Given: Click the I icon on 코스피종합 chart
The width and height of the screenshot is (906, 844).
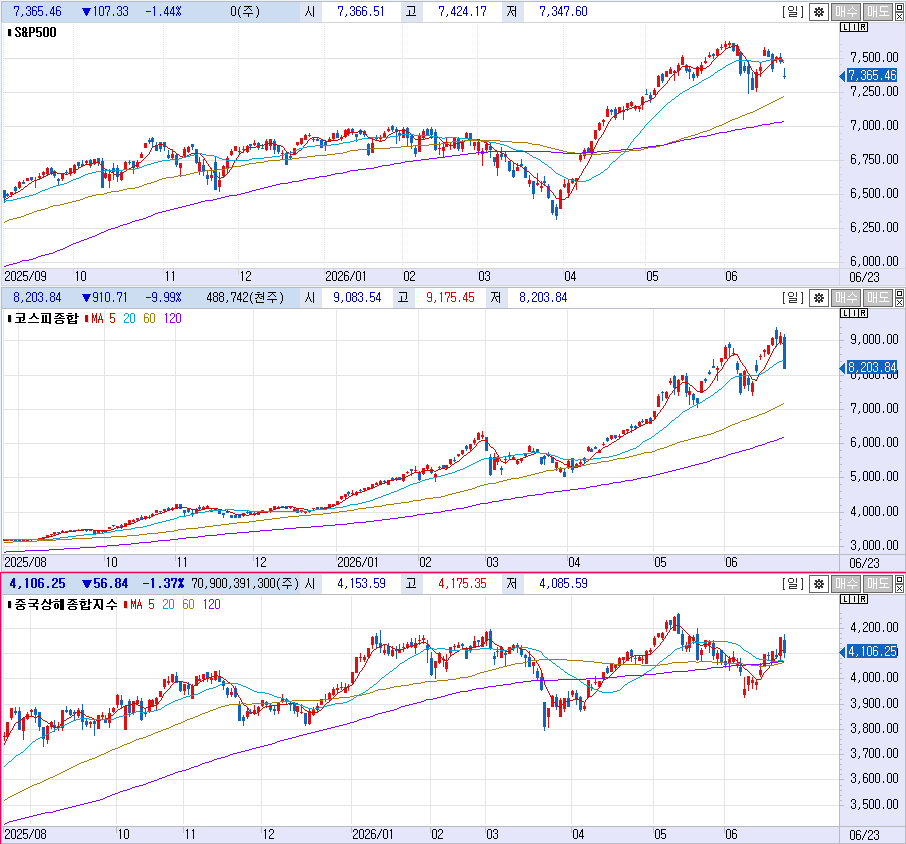Looking at the screenshot, I should (854, 313).
